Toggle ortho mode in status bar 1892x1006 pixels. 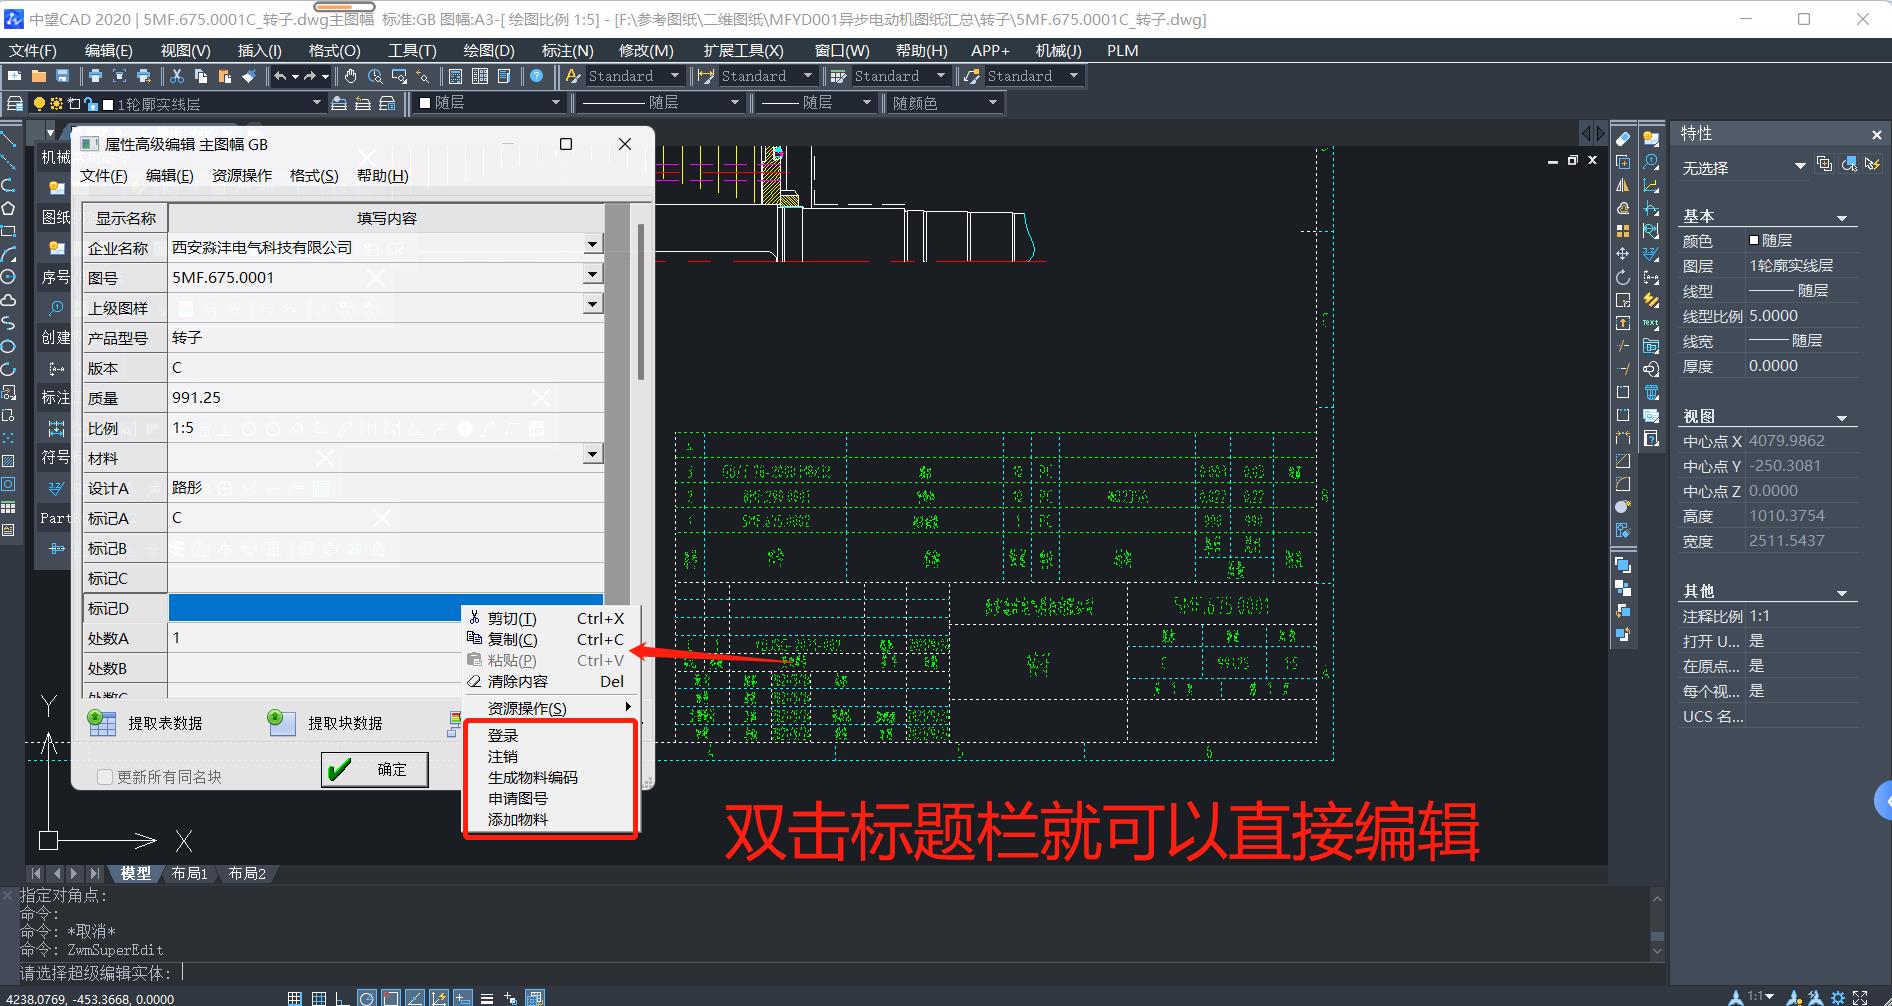pyautogui.click(x=340, y=998)
